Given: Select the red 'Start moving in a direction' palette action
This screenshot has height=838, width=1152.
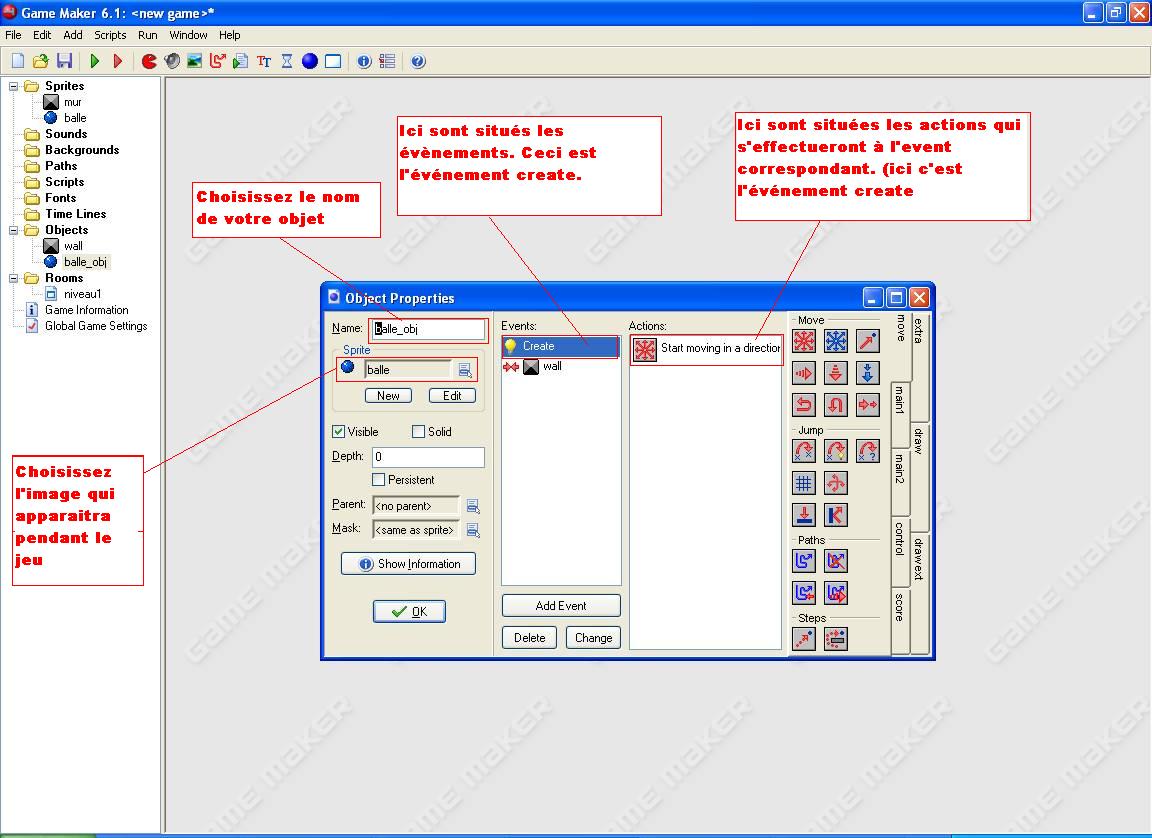Looking at the screenshot, I should point(804,342).
